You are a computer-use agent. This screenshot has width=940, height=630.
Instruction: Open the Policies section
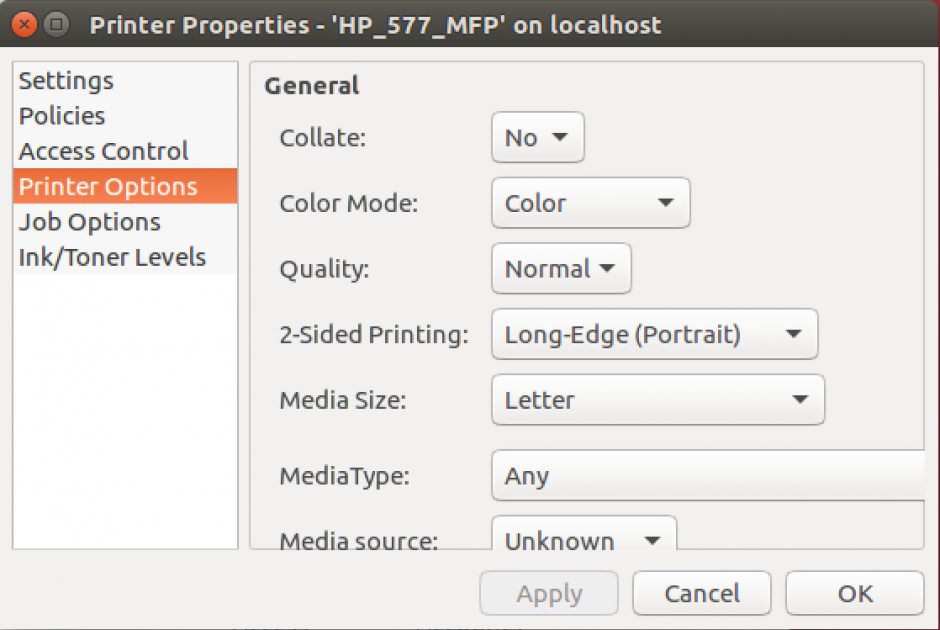61,115
